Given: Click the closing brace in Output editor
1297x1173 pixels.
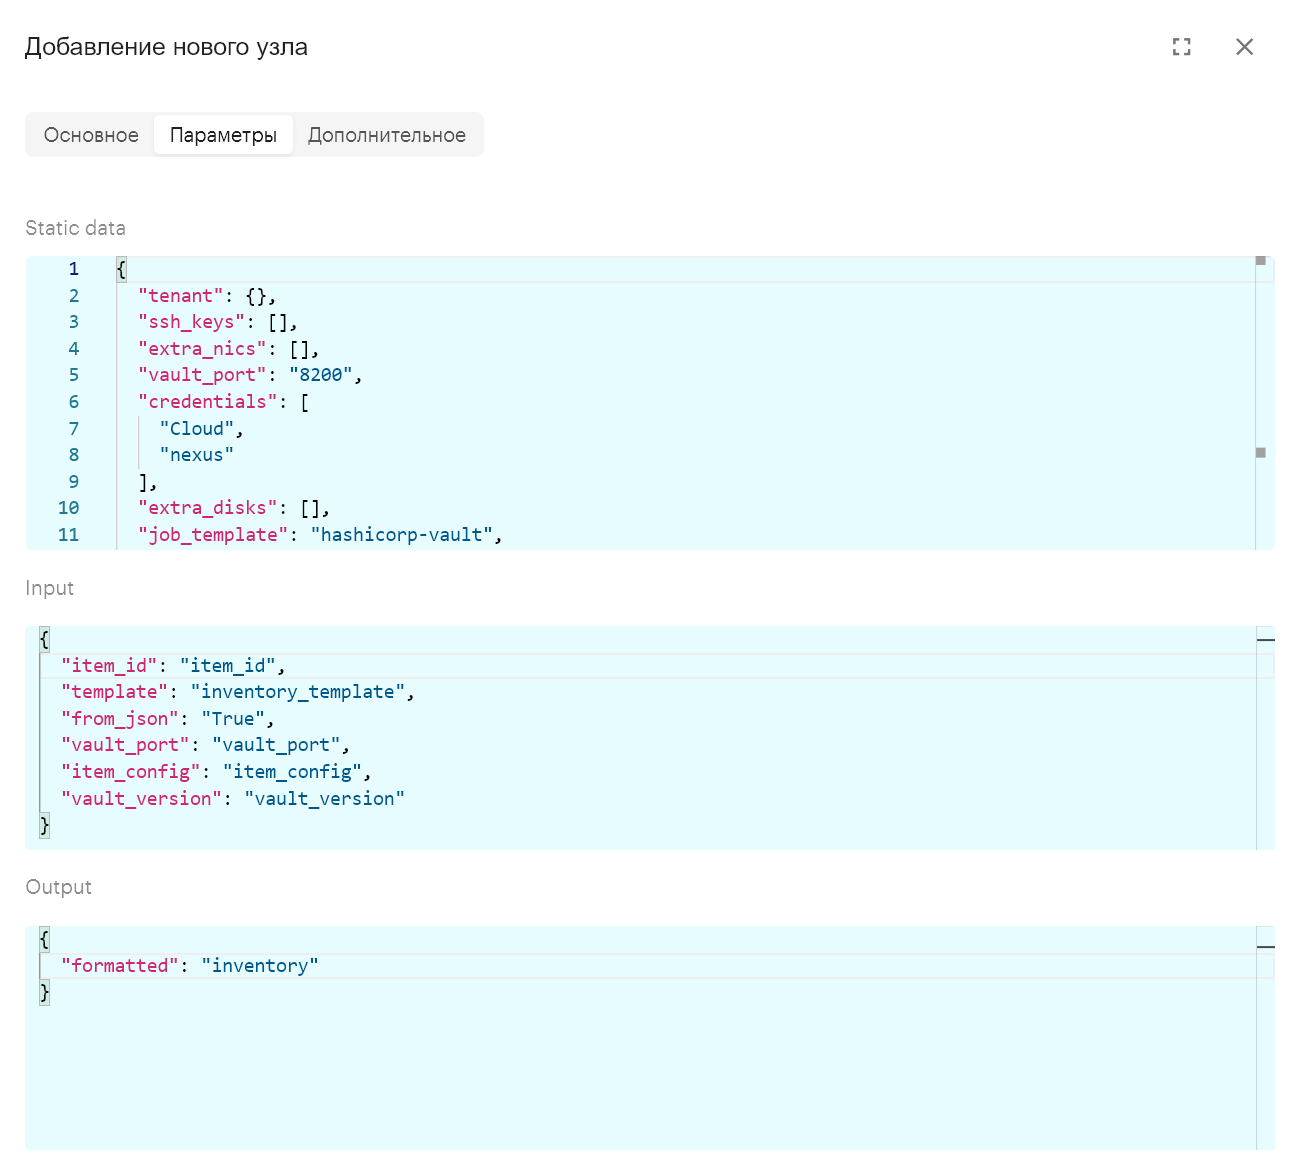Looking at the screenshot, I should (x=44, y=992).
